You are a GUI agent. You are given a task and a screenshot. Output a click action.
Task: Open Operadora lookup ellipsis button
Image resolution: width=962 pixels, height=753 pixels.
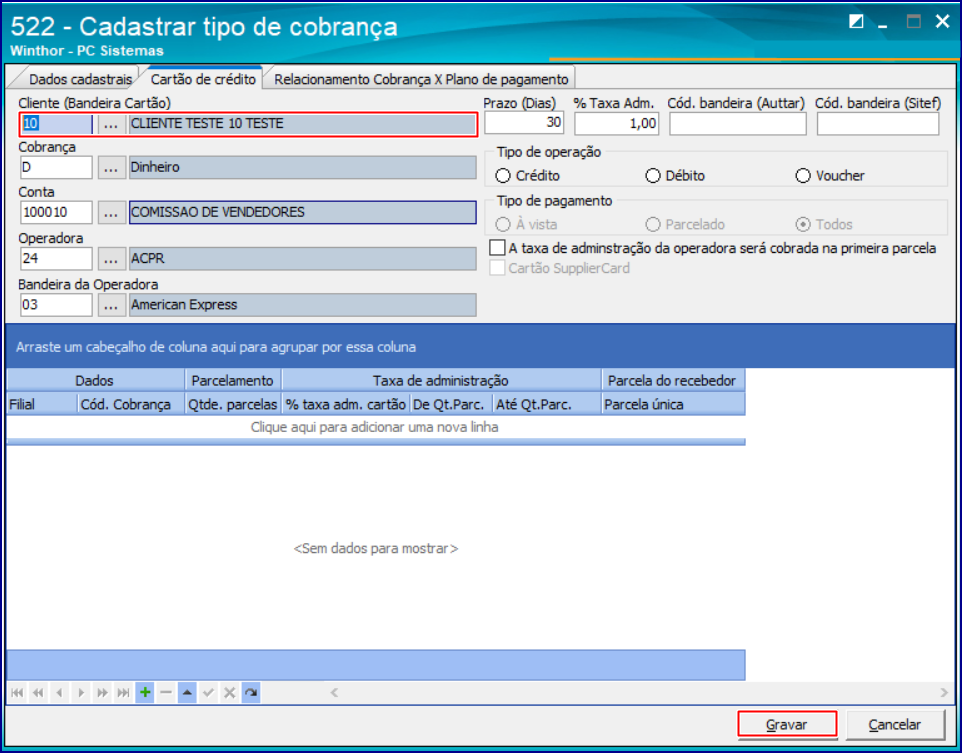[x=111, y=259]
